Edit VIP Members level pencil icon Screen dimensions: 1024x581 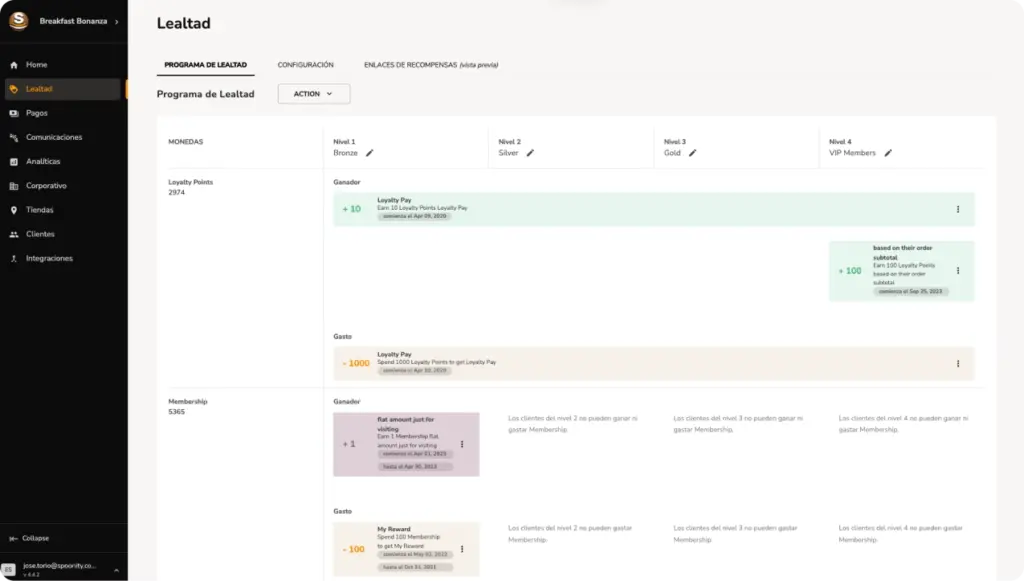pos(888,153)
